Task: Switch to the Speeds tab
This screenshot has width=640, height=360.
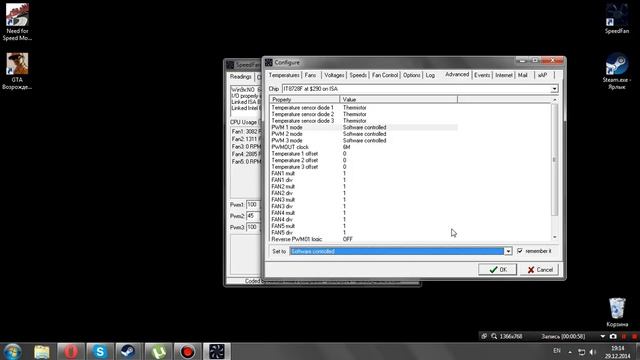Action: click(358, 75)
